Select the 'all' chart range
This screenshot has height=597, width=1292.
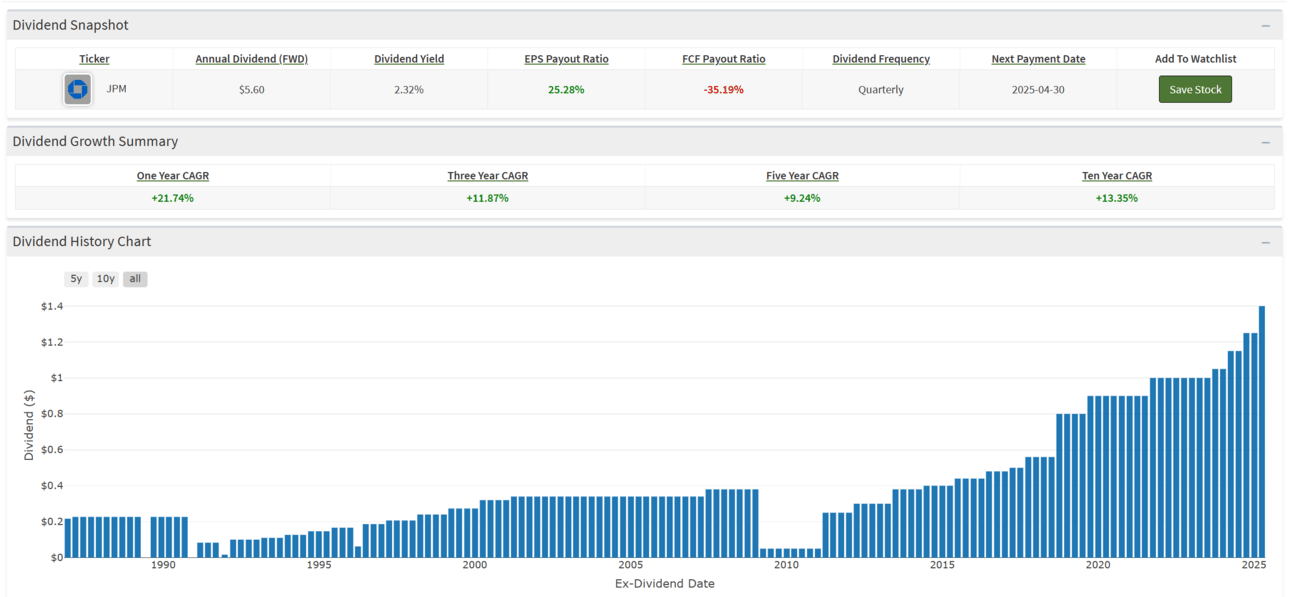(135, 279)
